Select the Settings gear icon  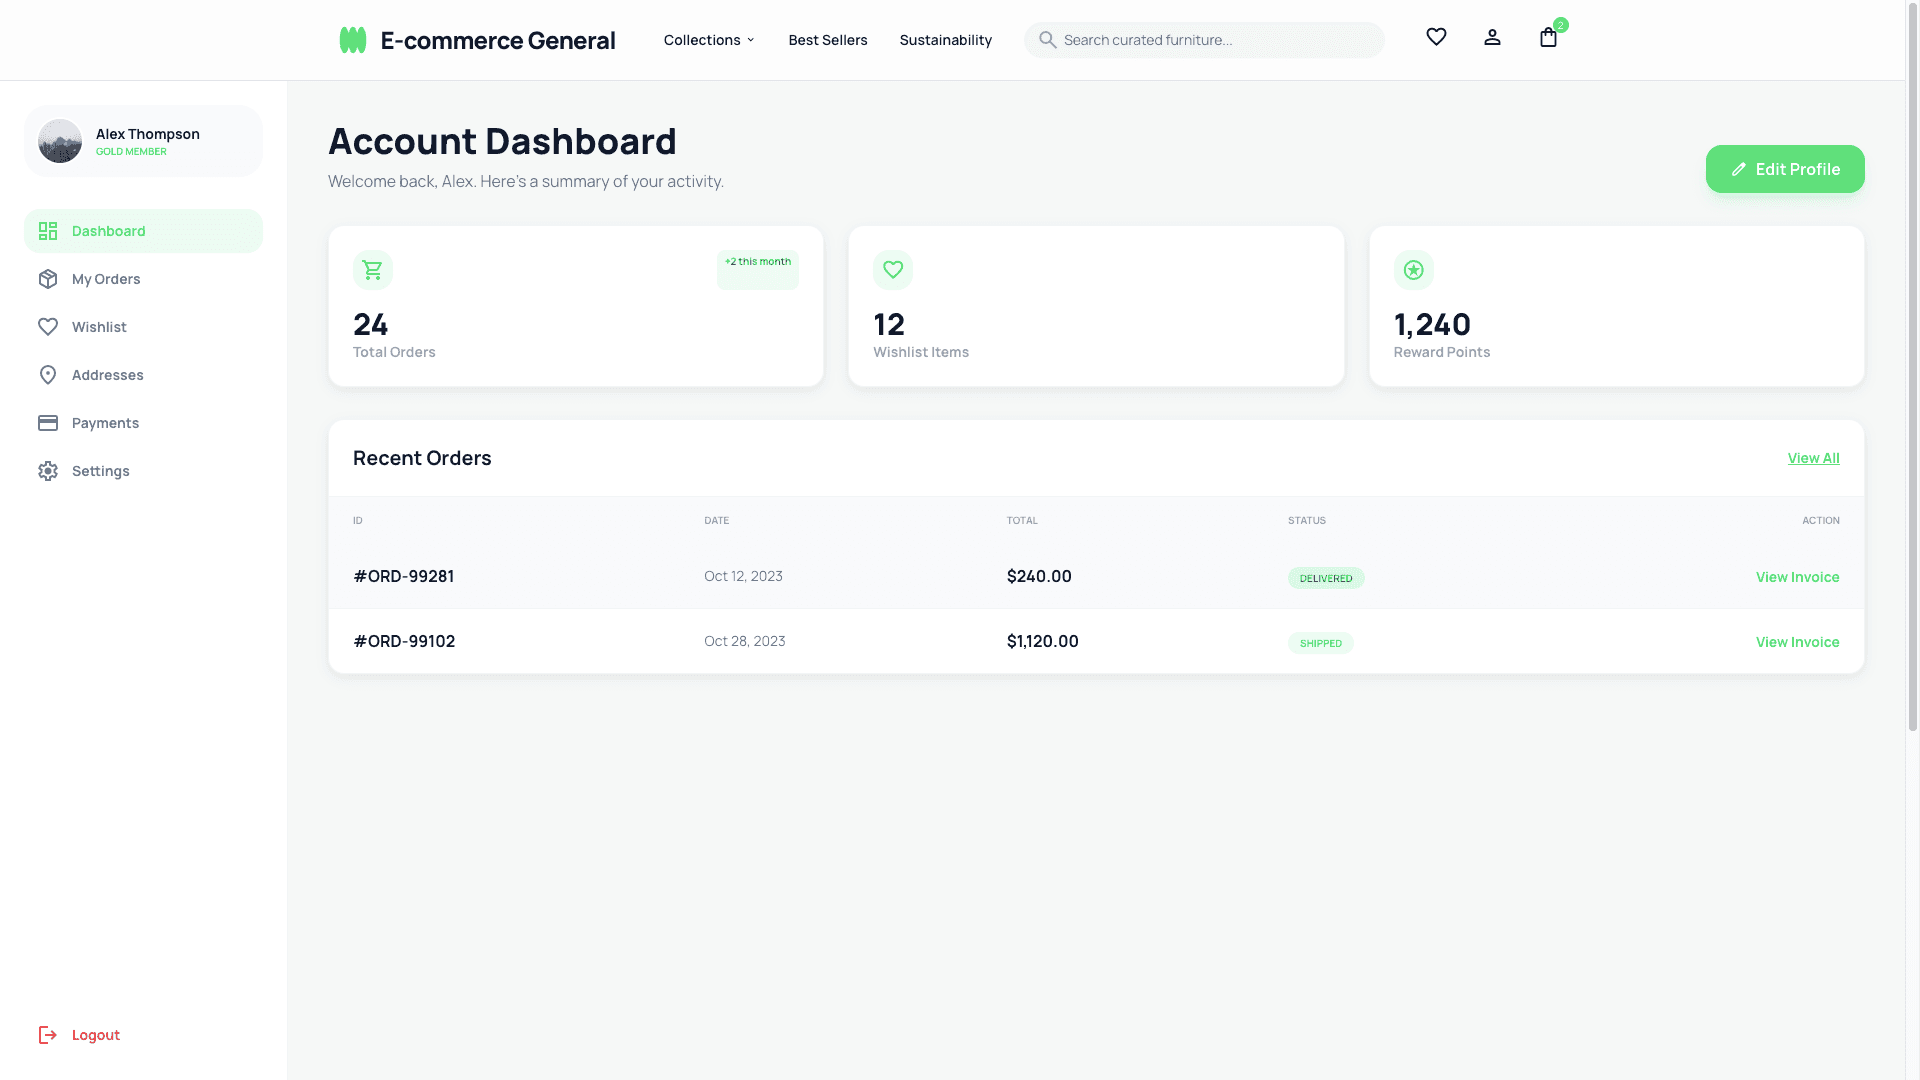click(x=48, y=471)
